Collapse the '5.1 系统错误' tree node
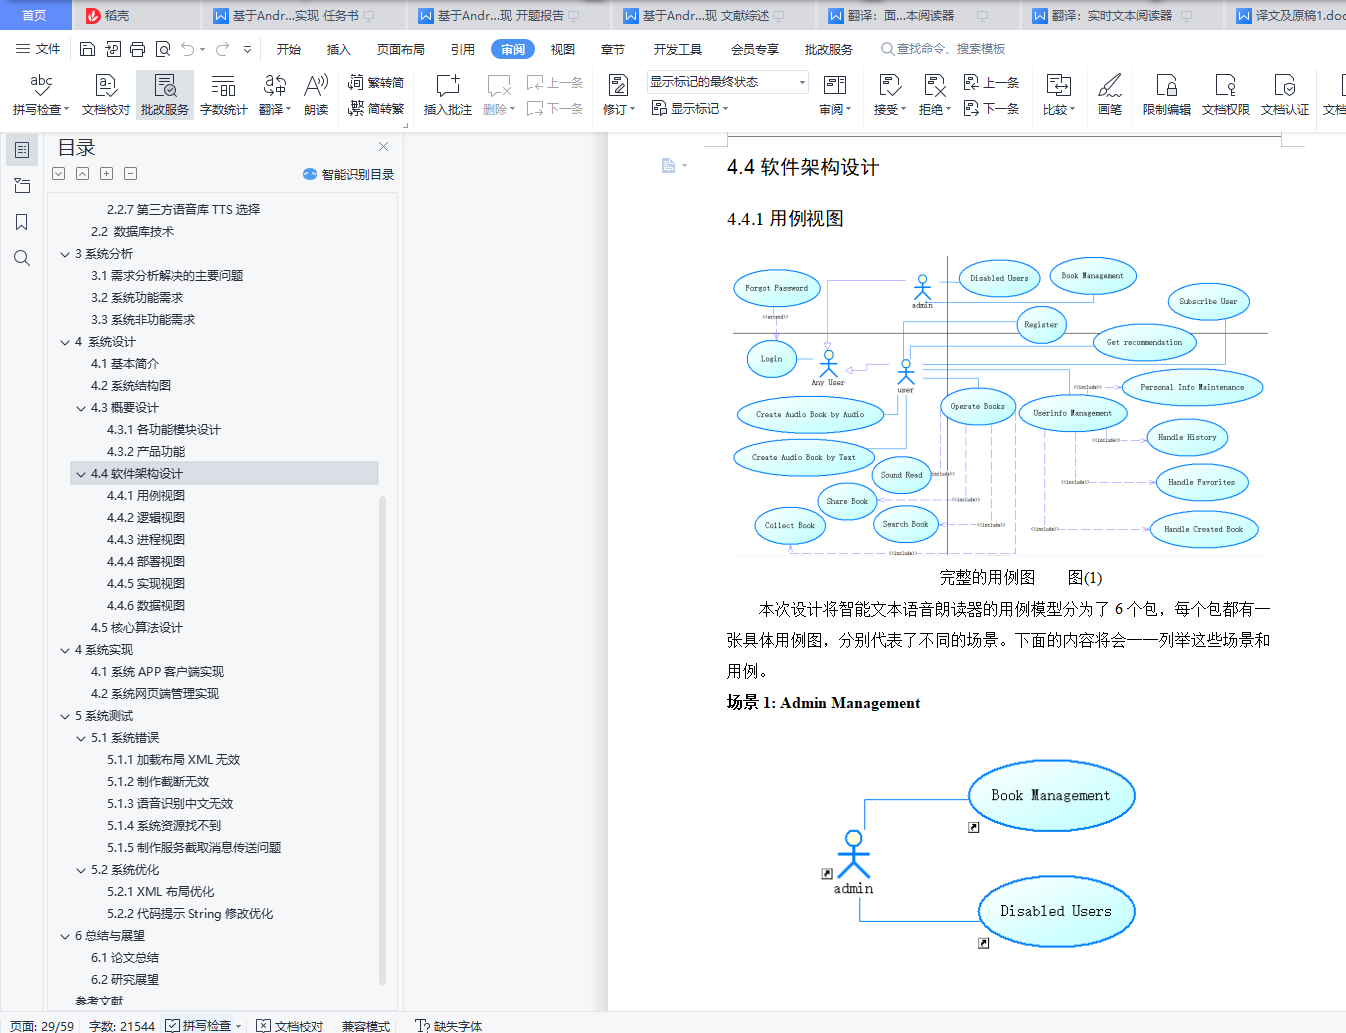The image size is (1346, 1033). point(81,738)
